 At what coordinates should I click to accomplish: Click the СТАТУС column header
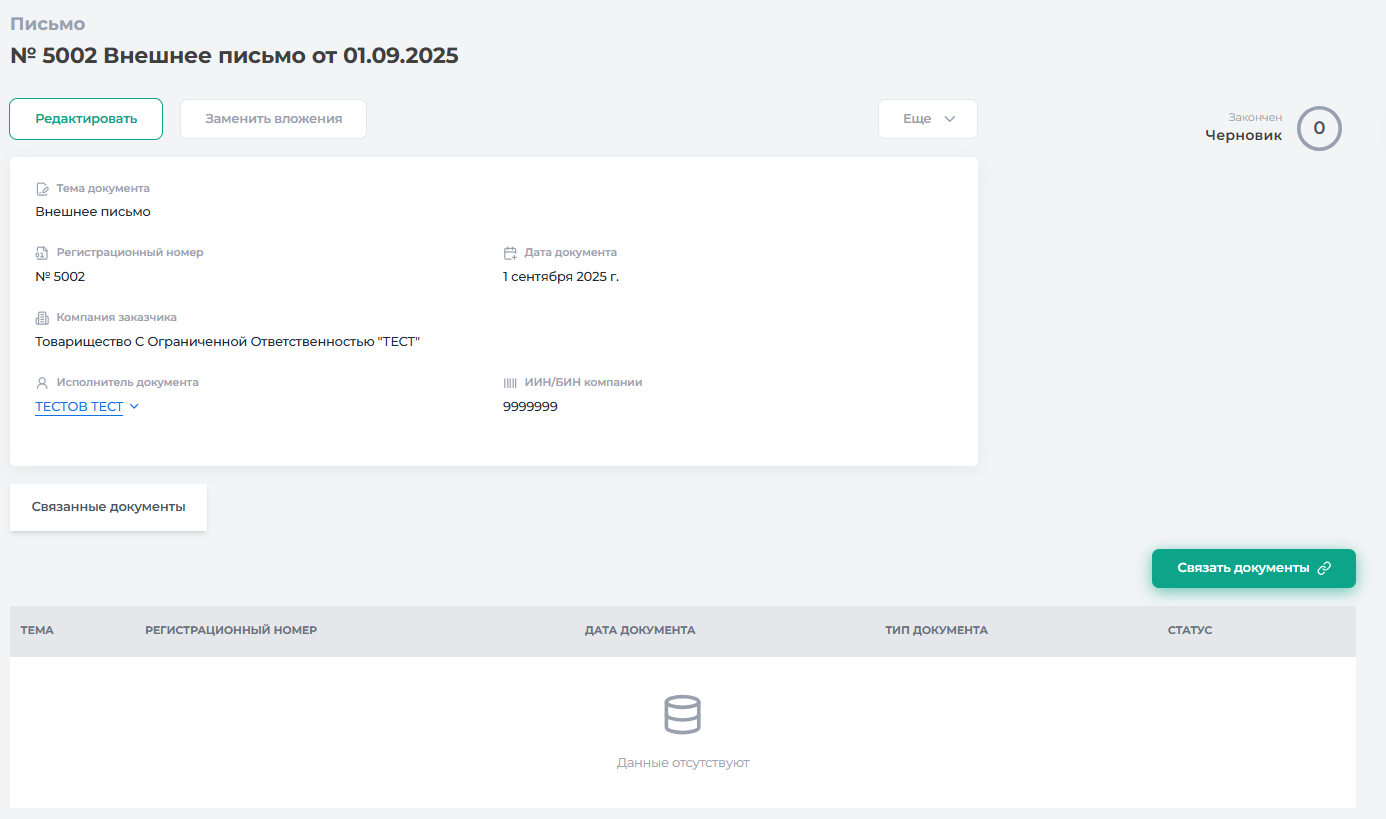[x=1189, y=630]
